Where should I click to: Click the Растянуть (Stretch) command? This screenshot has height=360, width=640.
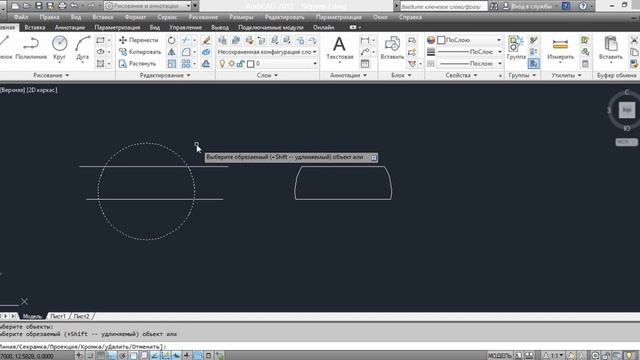137,64
